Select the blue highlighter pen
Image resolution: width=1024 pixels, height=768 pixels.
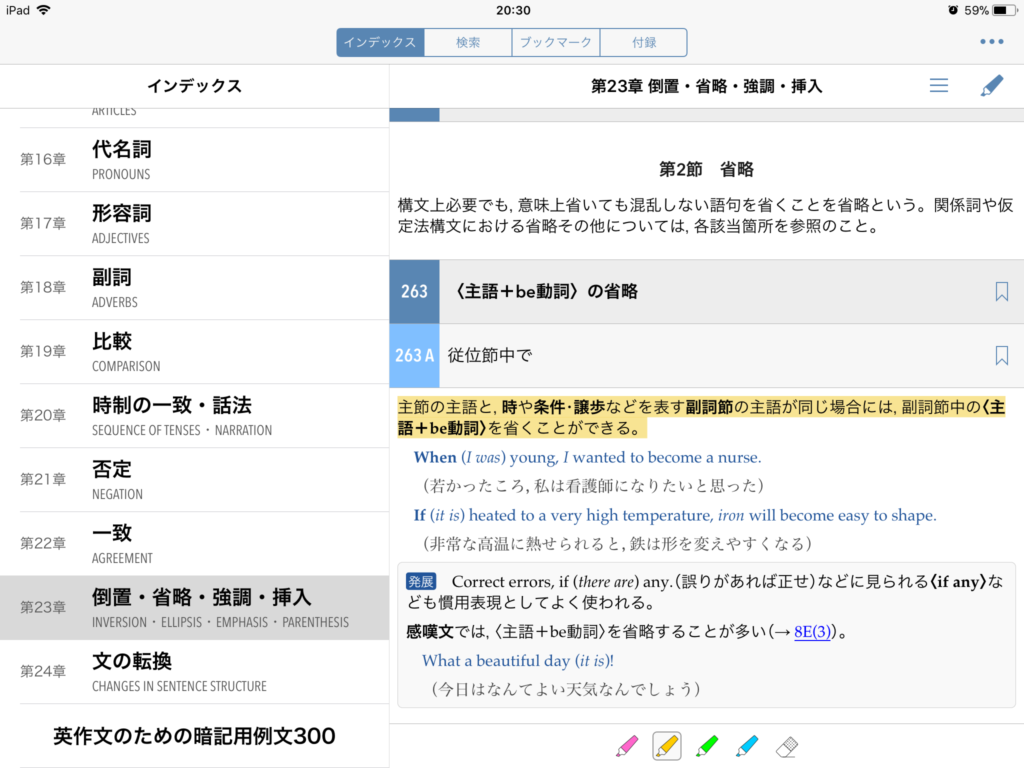point(747,745)
